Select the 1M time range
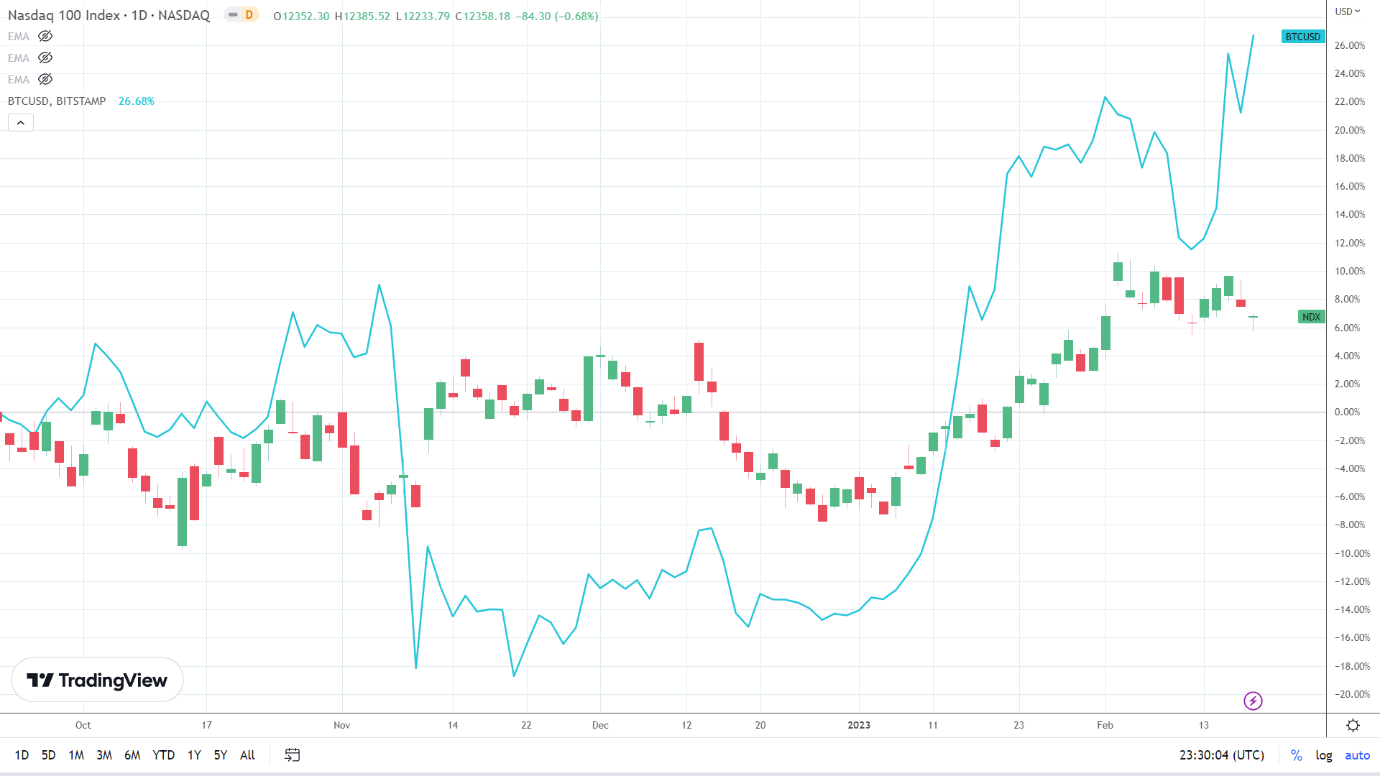1380x776 pixels. (x=76, y=755)
